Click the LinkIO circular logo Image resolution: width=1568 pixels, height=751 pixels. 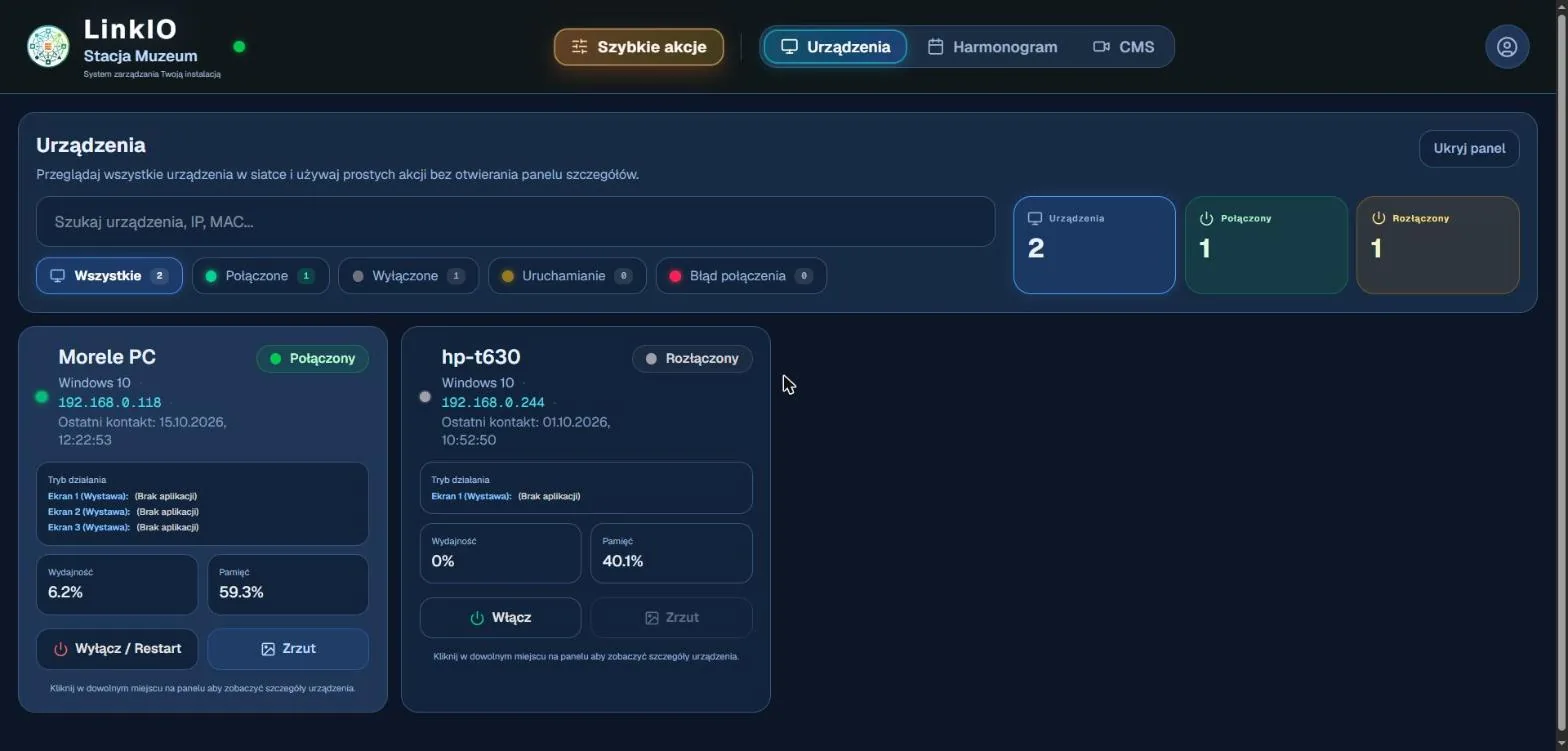(48, 47)
